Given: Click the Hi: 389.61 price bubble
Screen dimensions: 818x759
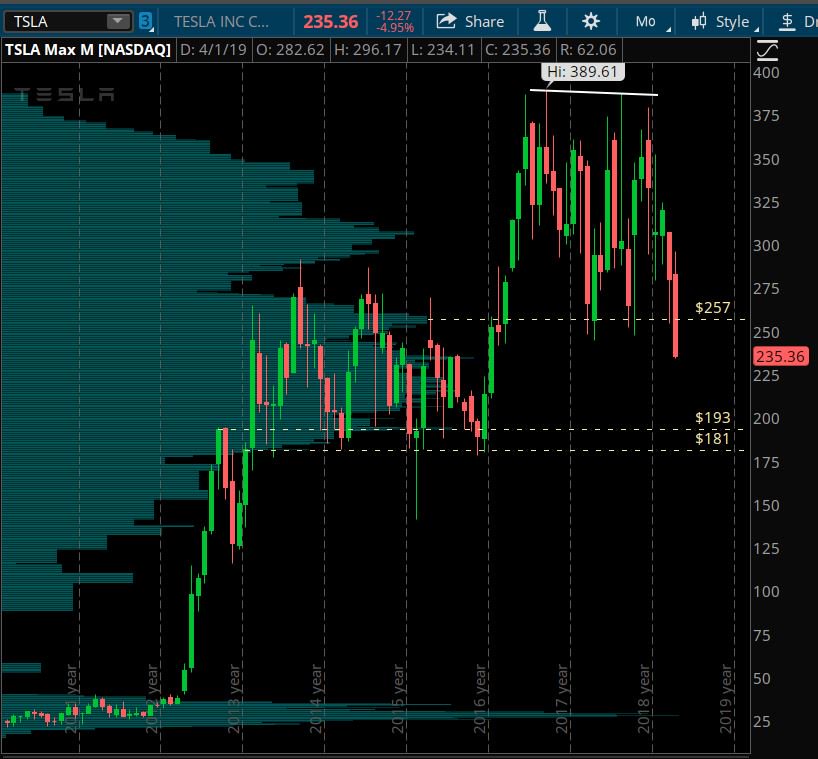Looking at the screenshot, I should point(582,71).
